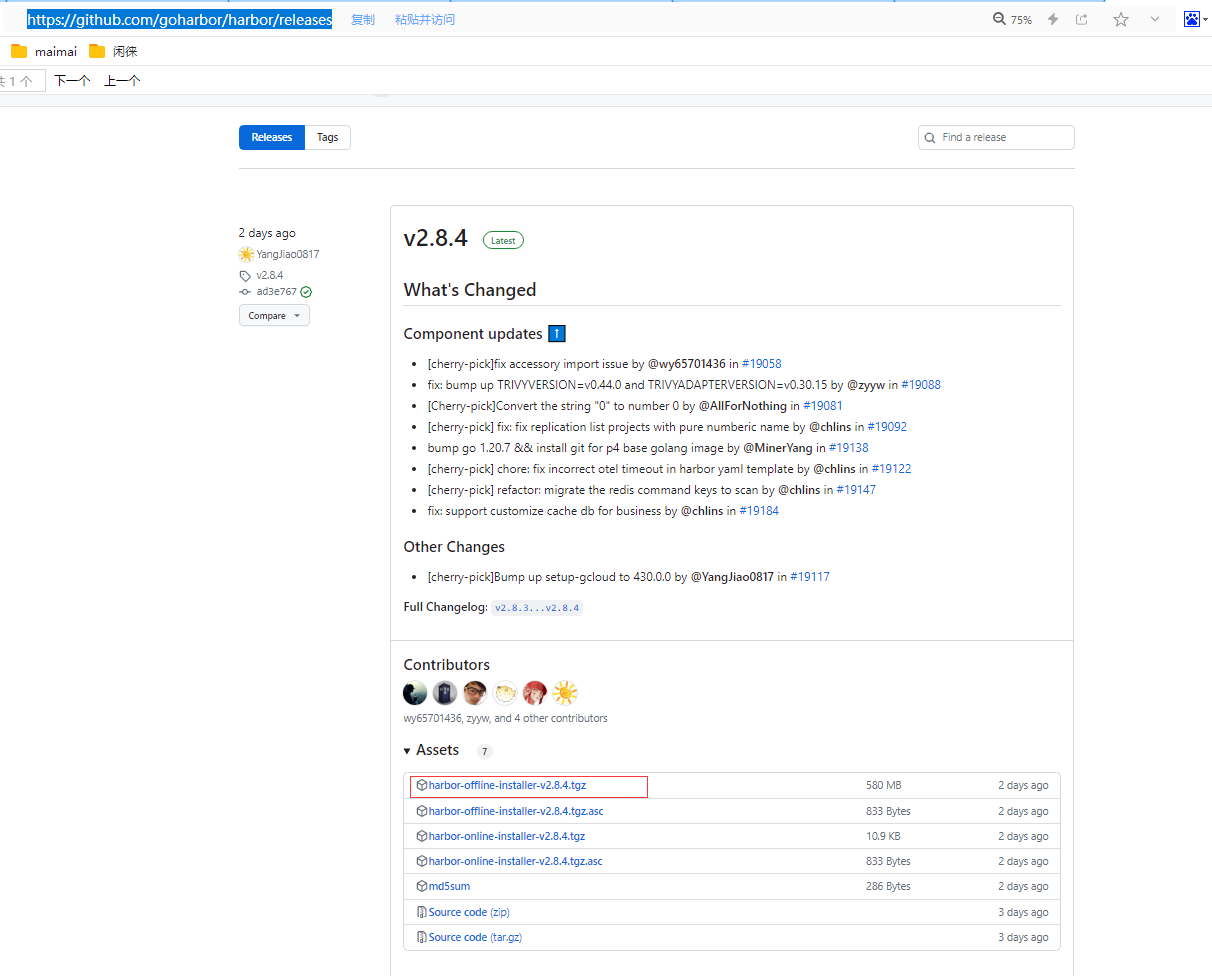1212x976 pixels.
Task: Download harbor-offline-installer-v2.8.4.tgz
Action: click(x=507, y=786)
